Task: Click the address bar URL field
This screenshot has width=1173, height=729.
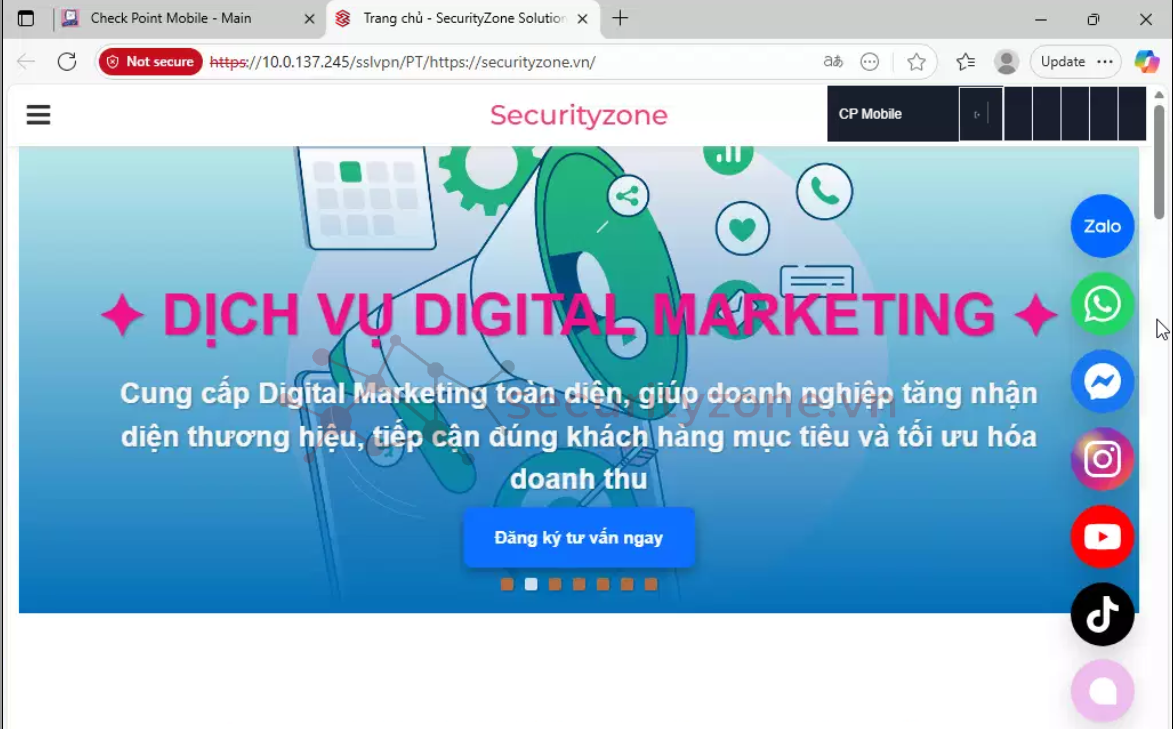Action: pos(500,62)
